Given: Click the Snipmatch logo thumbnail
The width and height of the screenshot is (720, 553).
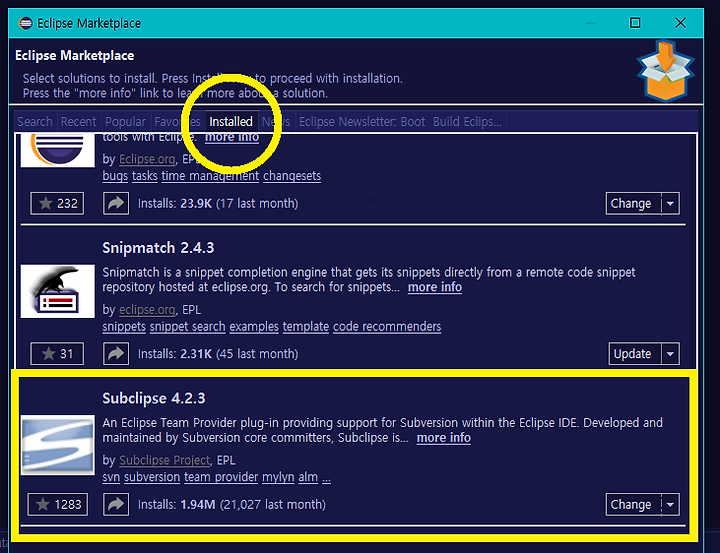Looking at the screenshot, I should coord(58,291).
